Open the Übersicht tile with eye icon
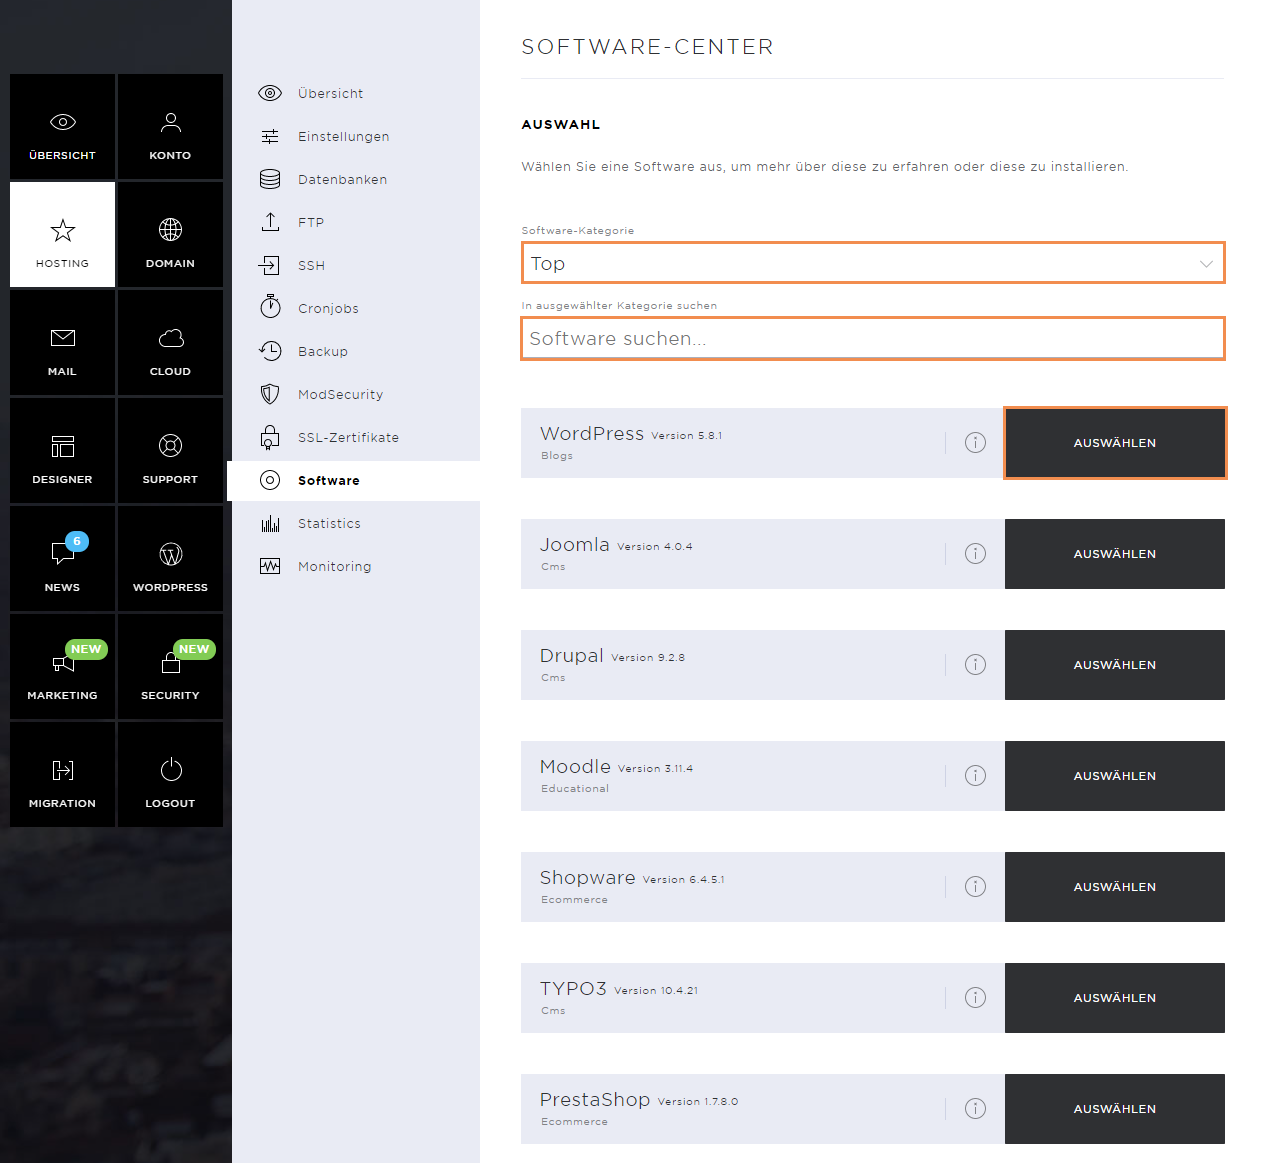This screenshot has height=1163, width=1265. click(x=62, y=127)
